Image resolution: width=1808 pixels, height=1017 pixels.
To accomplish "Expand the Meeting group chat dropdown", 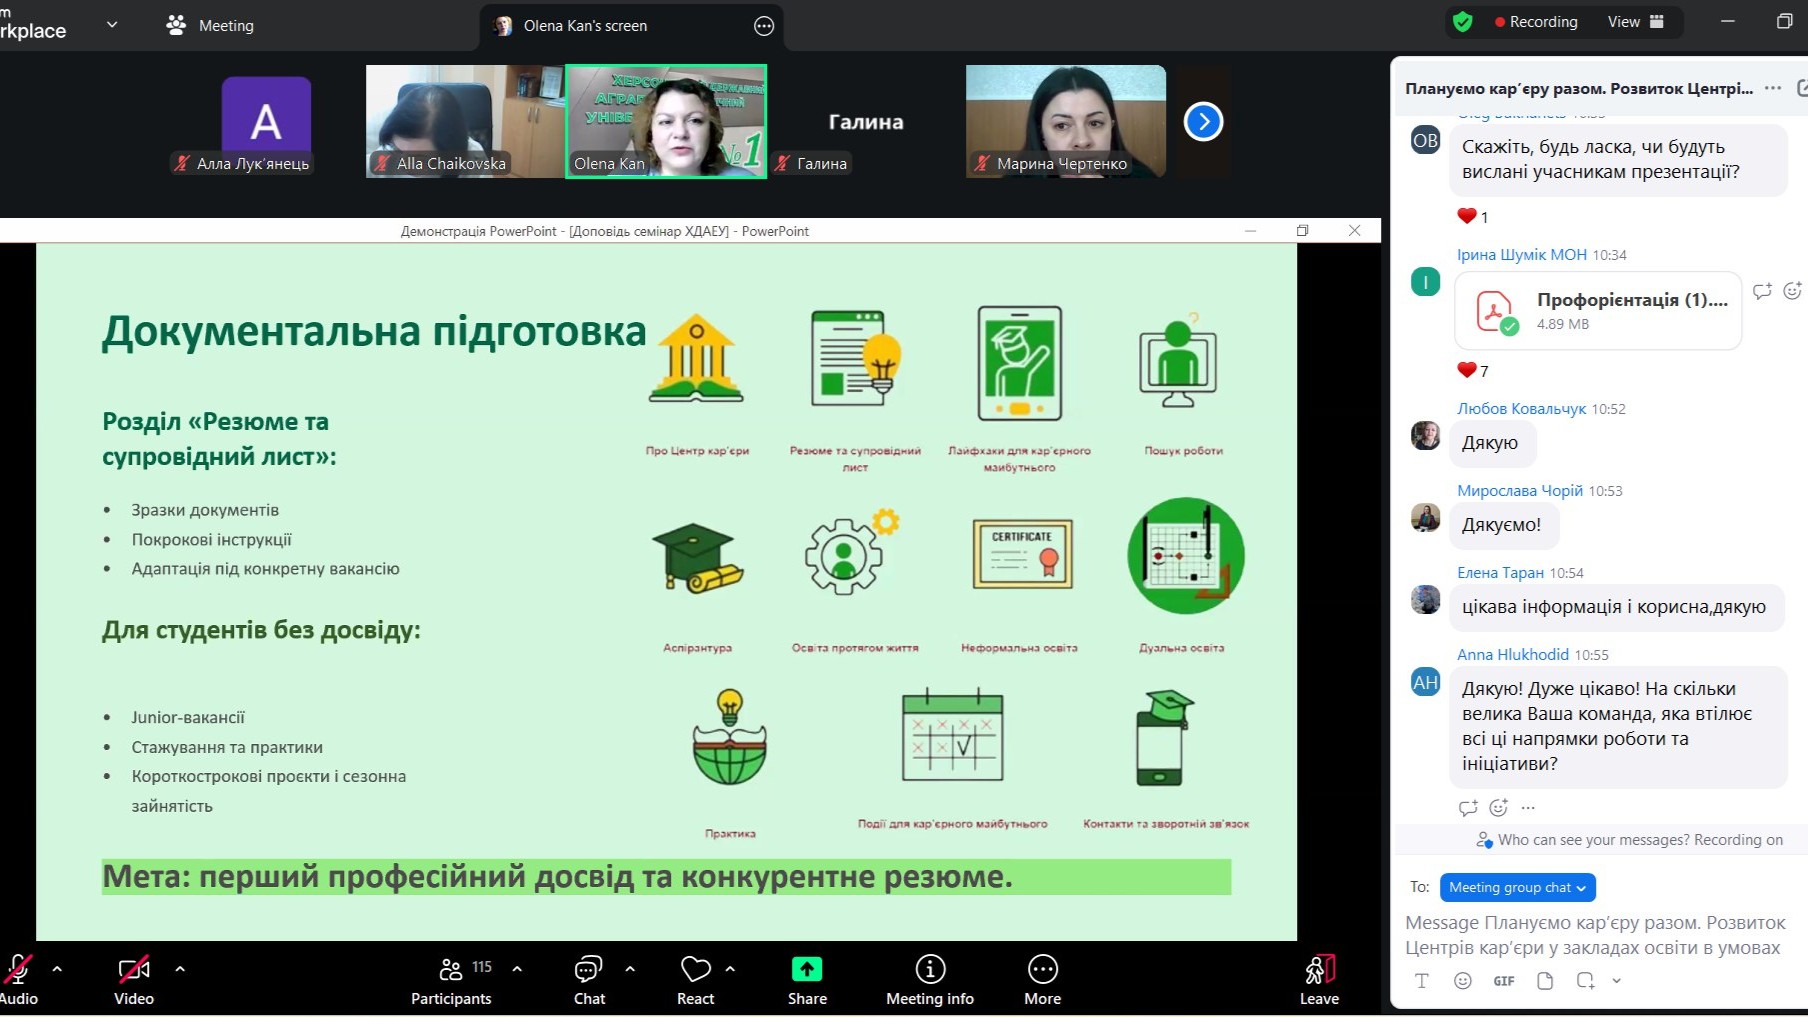I will [1517, 887].
